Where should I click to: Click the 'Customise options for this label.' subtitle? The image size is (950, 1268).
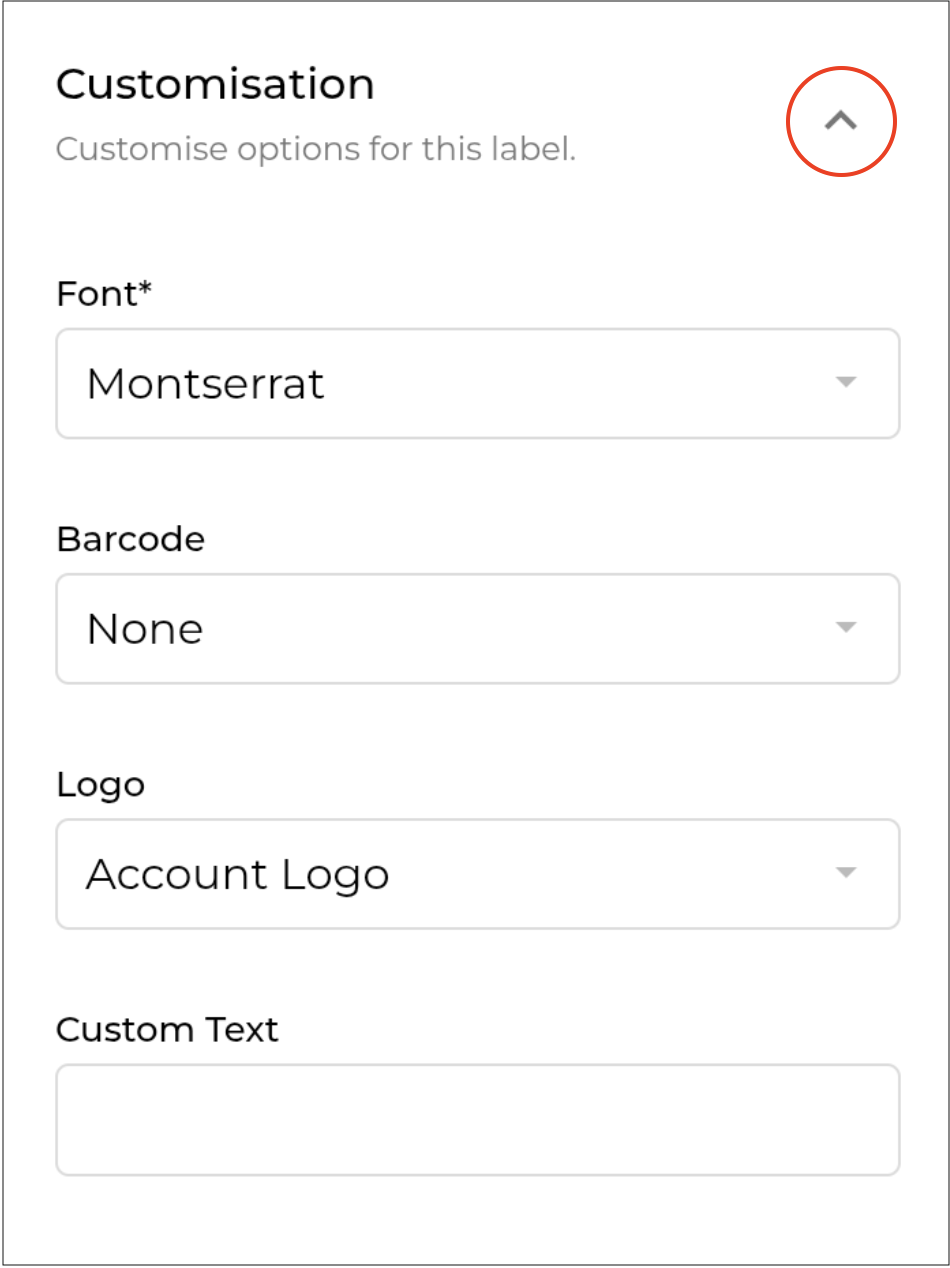[x=315, y=149]
